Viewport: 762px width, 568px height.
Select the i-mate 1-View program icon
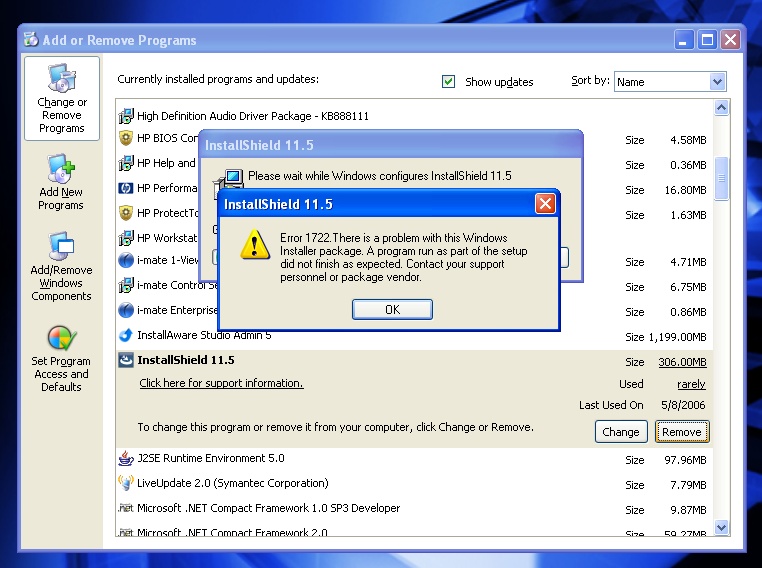pyautogui.click(x=126, y=260)
